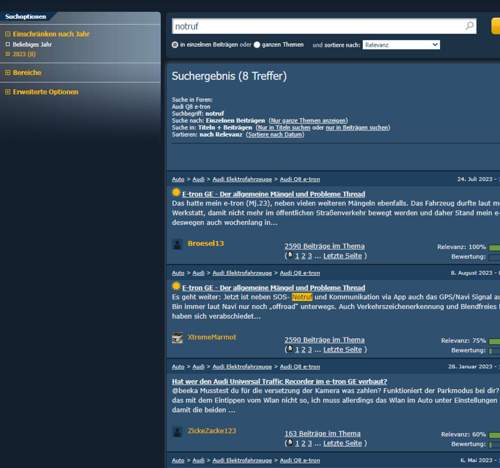Click the orange sun icon on first result
The height and width of the screenshot is (468, 500).
point(176,192)
